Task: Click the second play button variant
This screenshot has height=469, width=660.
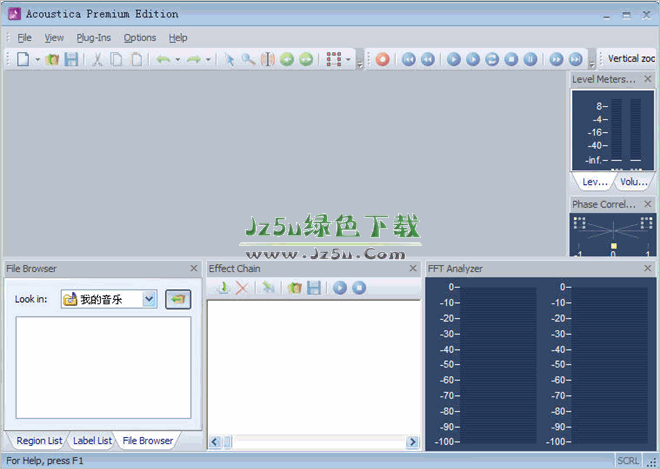Action: (473, 59)
